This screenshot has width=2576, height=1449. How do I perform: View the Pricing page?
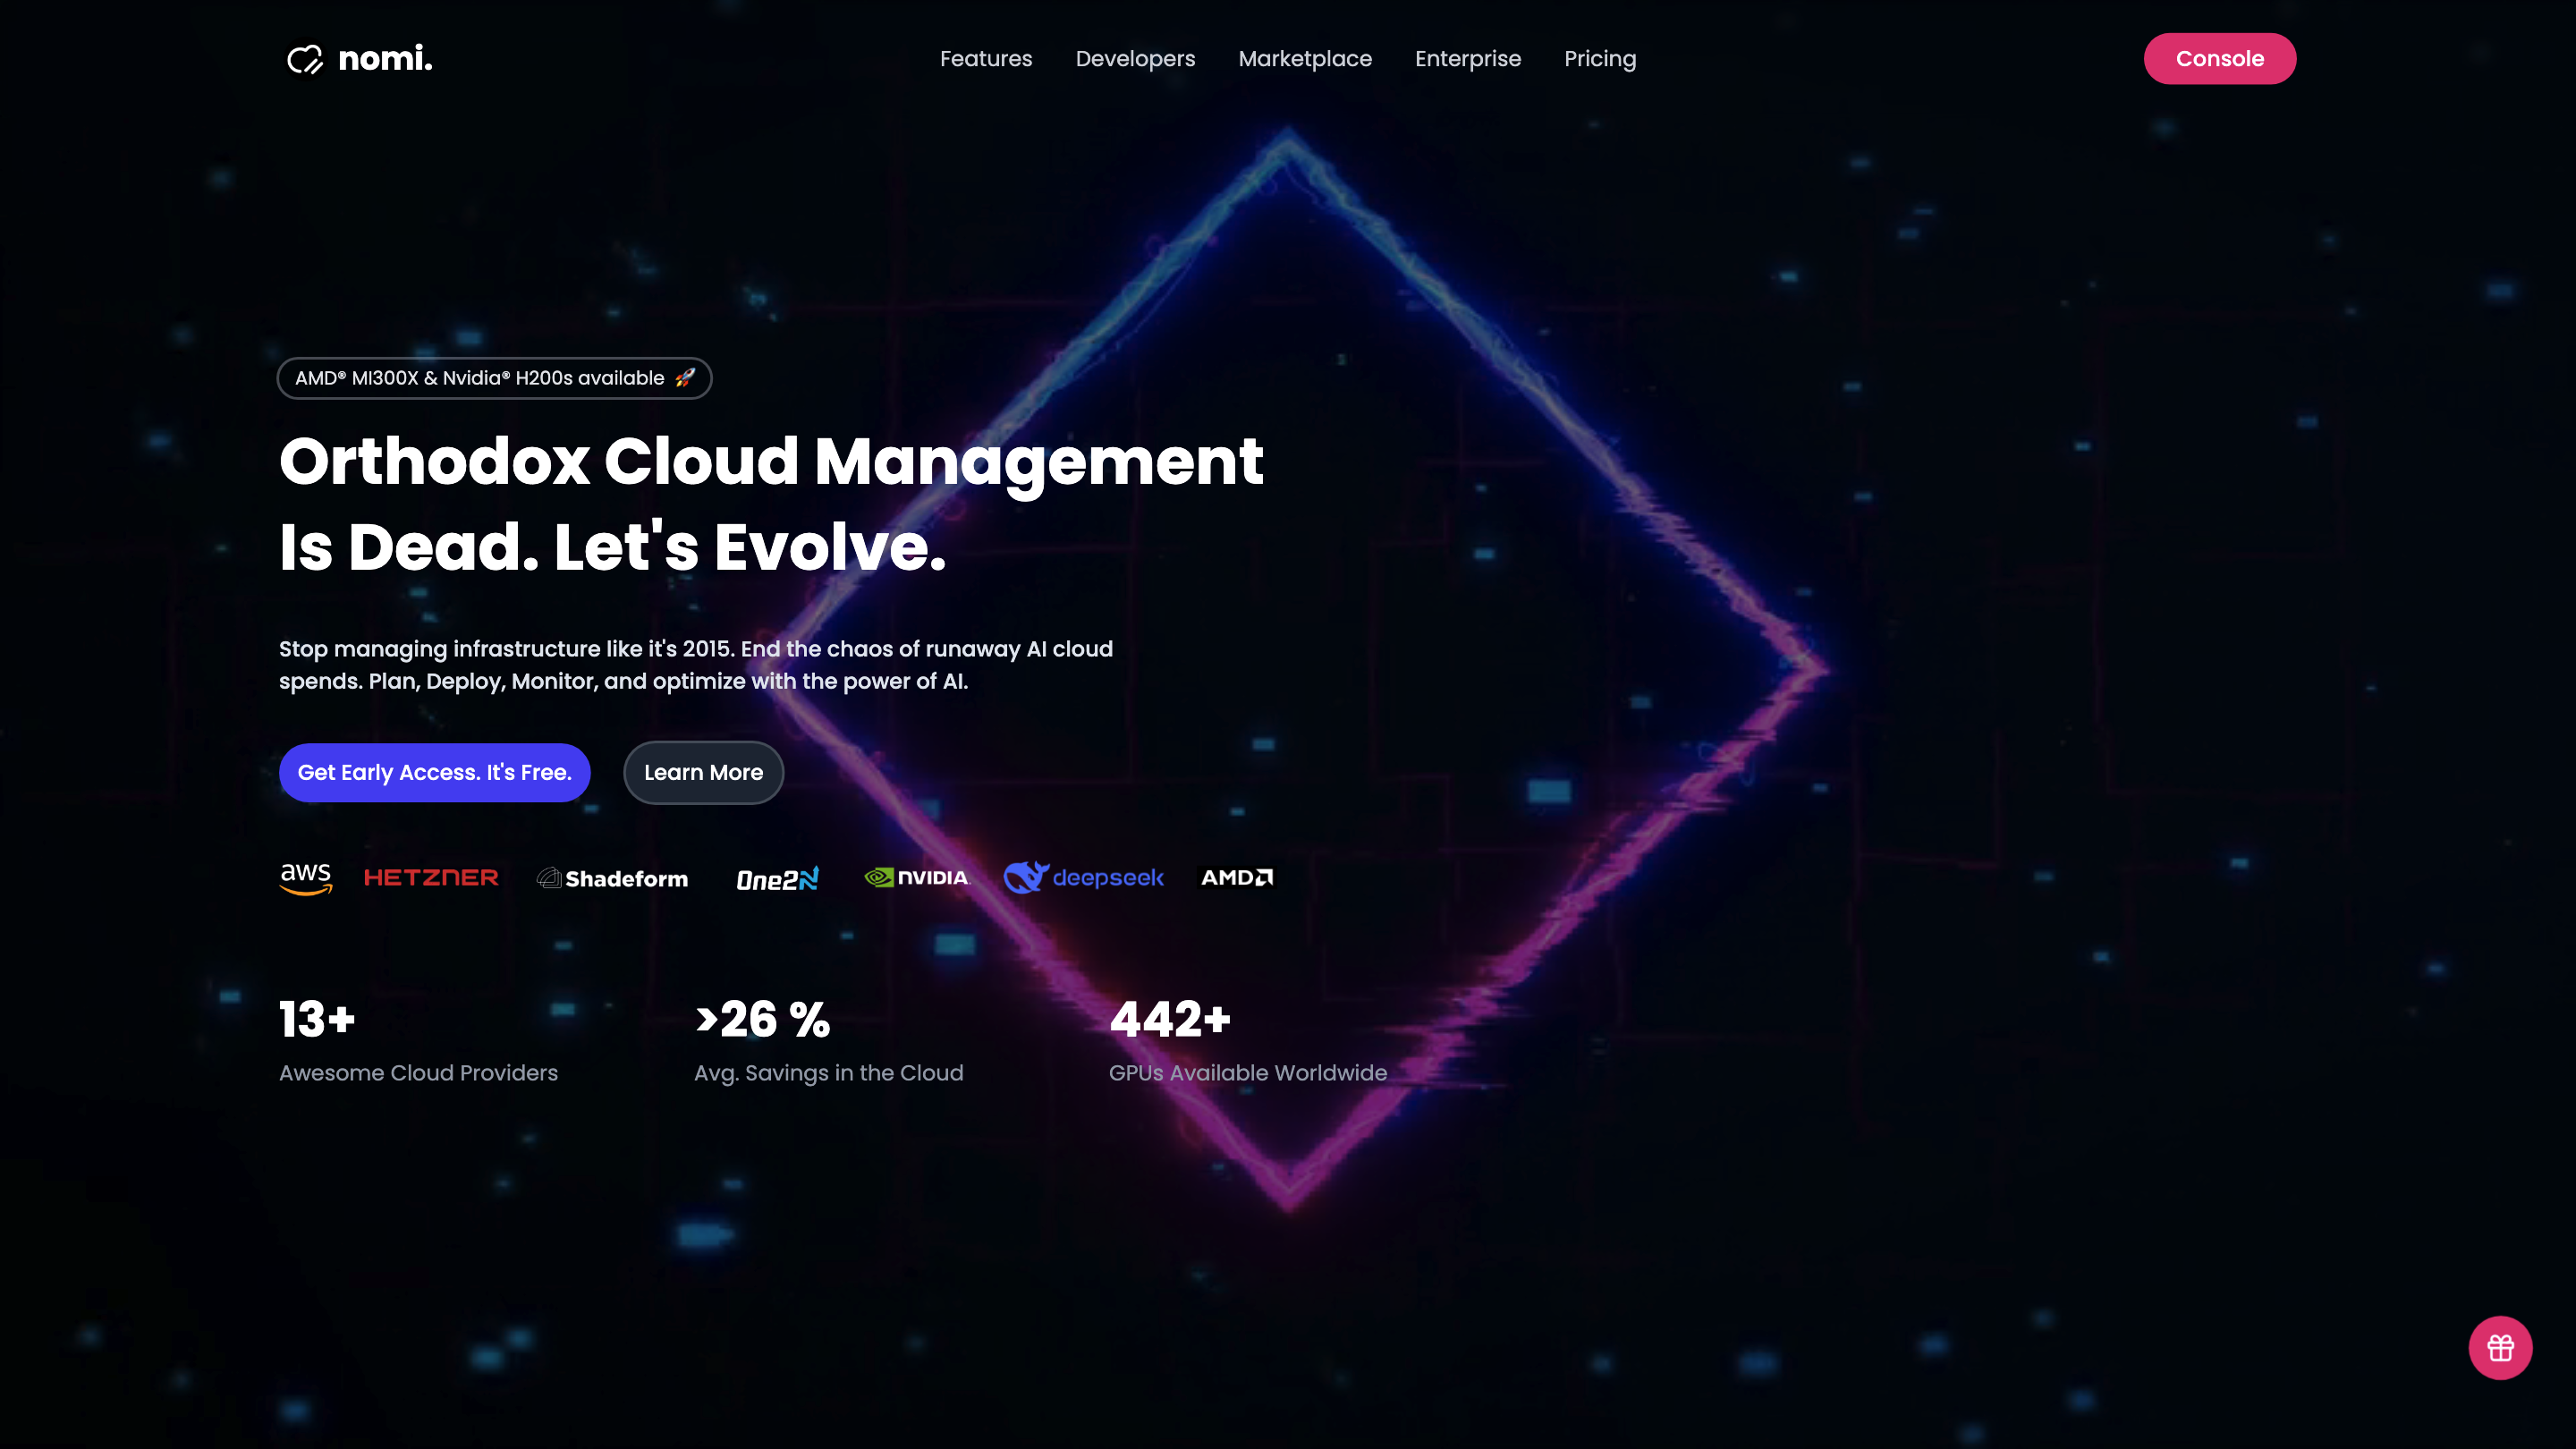click(1599, 58)
